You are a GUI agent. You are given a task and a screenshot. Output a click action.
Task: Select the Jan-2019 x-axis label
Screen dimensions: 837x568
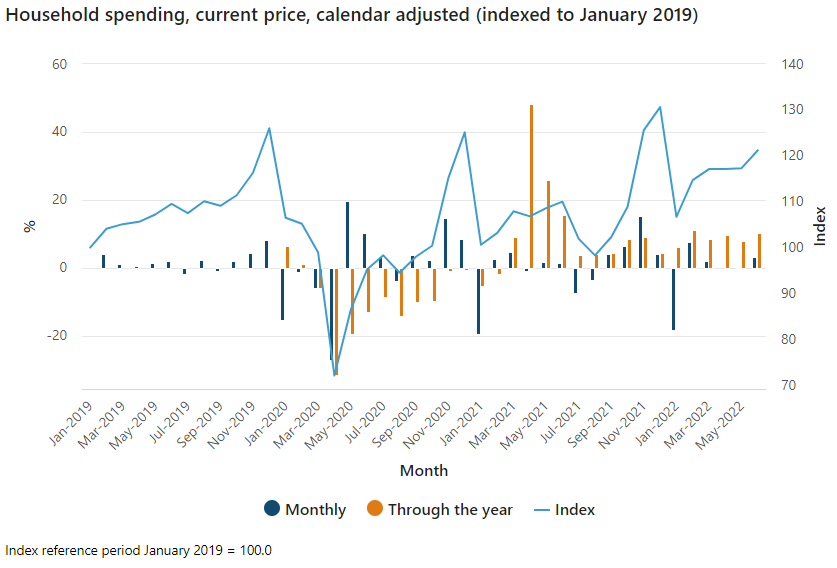pyautogui.click(x=74, y=419)
